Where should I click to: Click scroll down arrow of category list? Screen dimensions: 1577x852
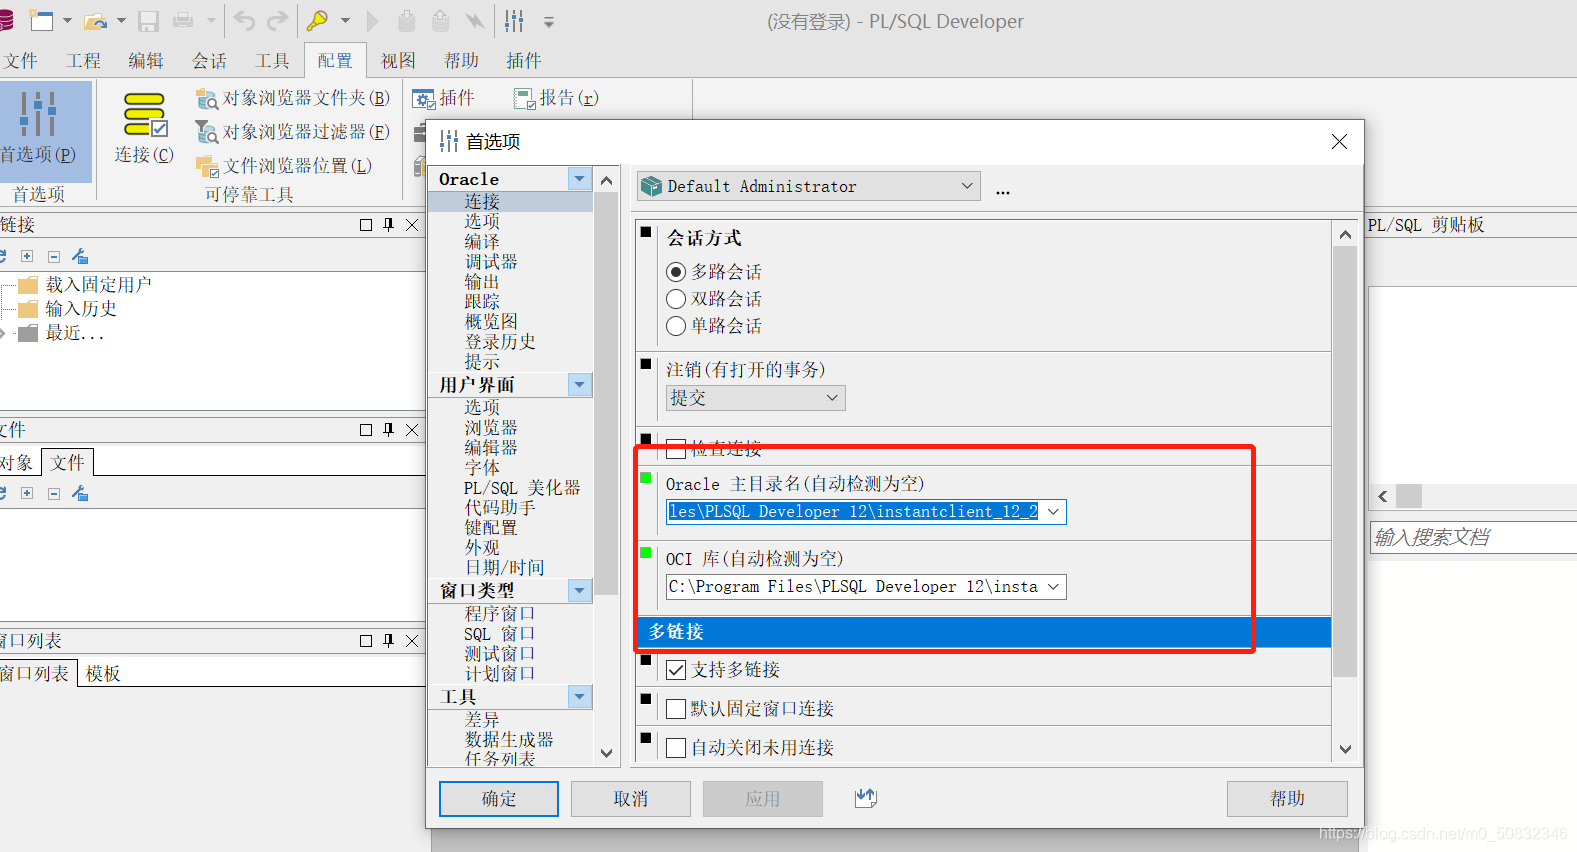(606, 753)
